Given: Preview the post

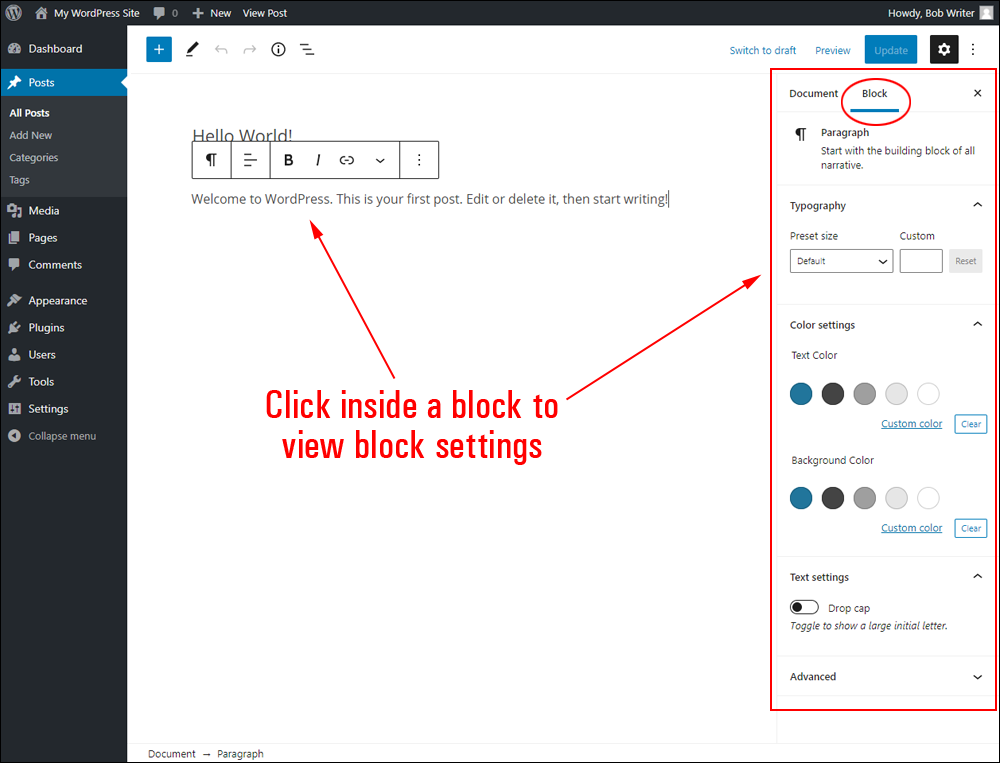Looking at the screenshot, I should coord(832,50).
